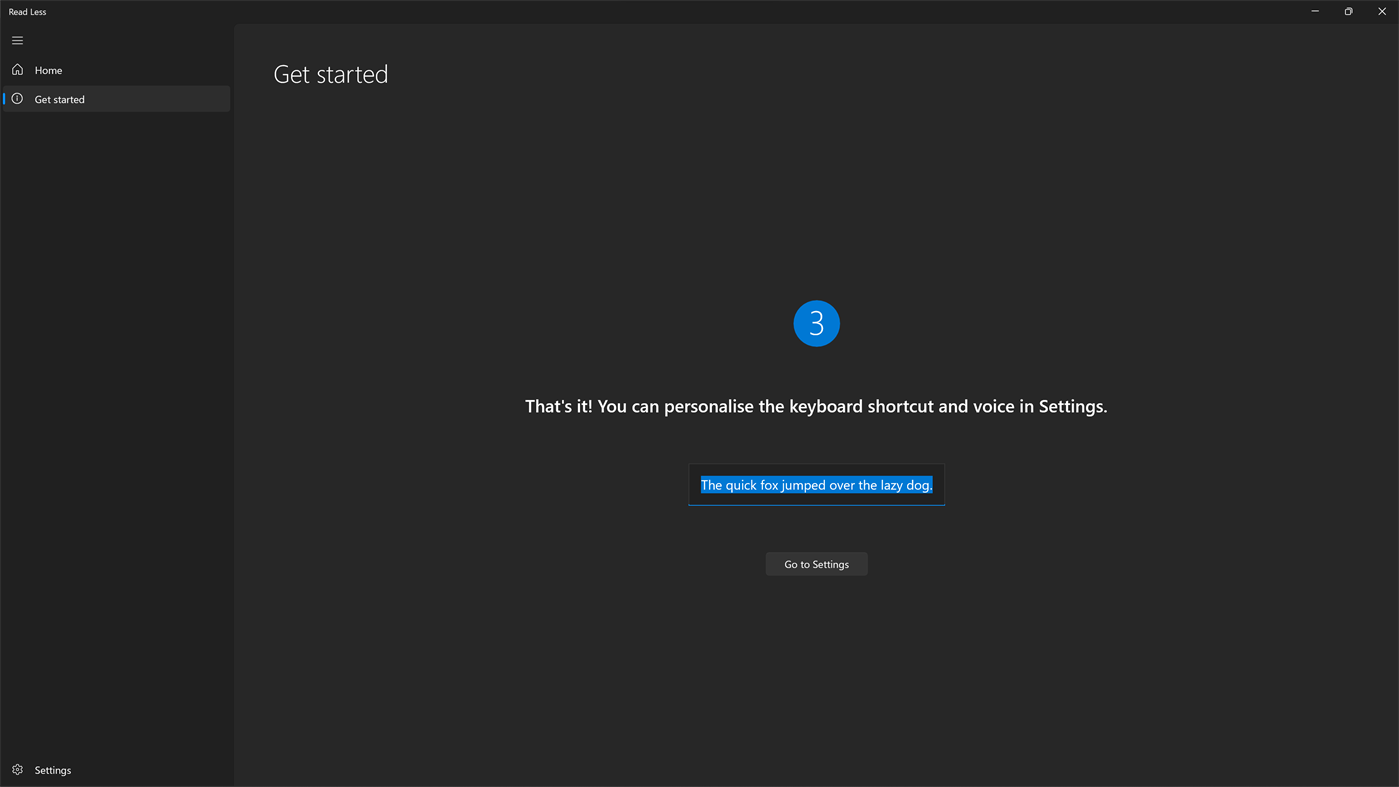Switch to the Home page
Screen dimensions: 1399x787
[x=48, y=69]
